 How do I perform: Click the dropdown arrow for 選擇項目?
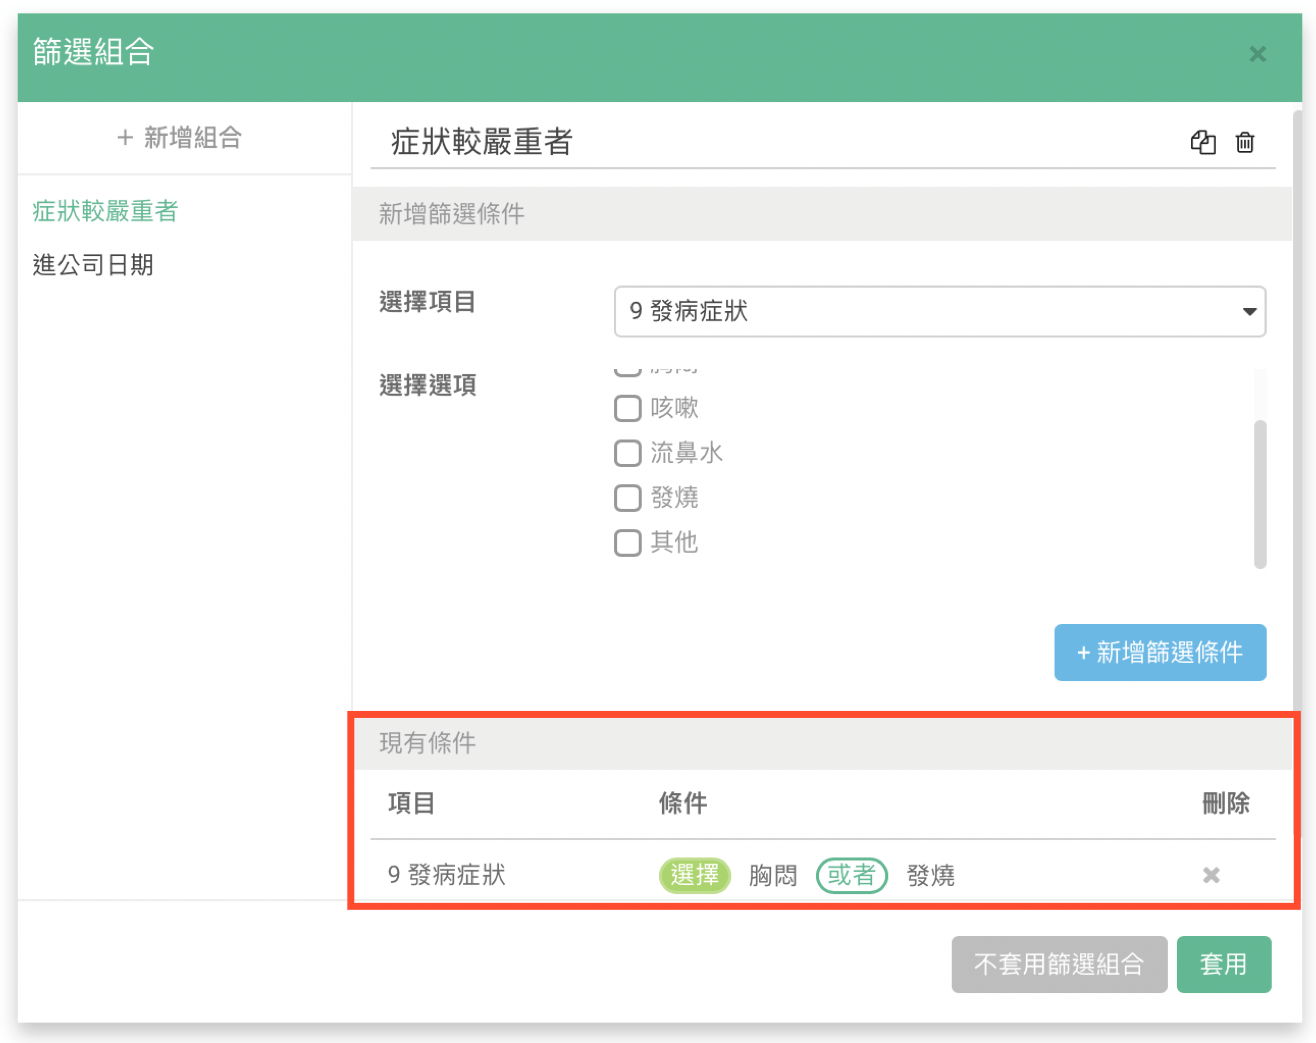pos(1249,312)
